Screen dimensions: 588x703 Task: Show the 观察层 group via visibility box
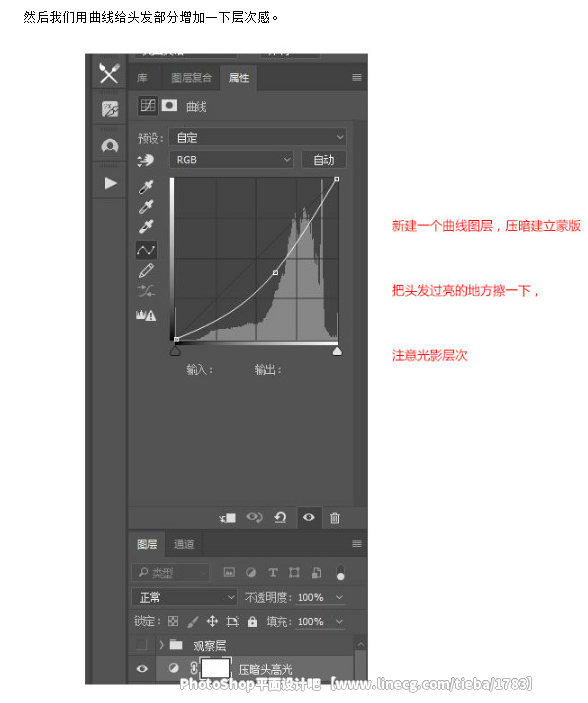[142, 645]
